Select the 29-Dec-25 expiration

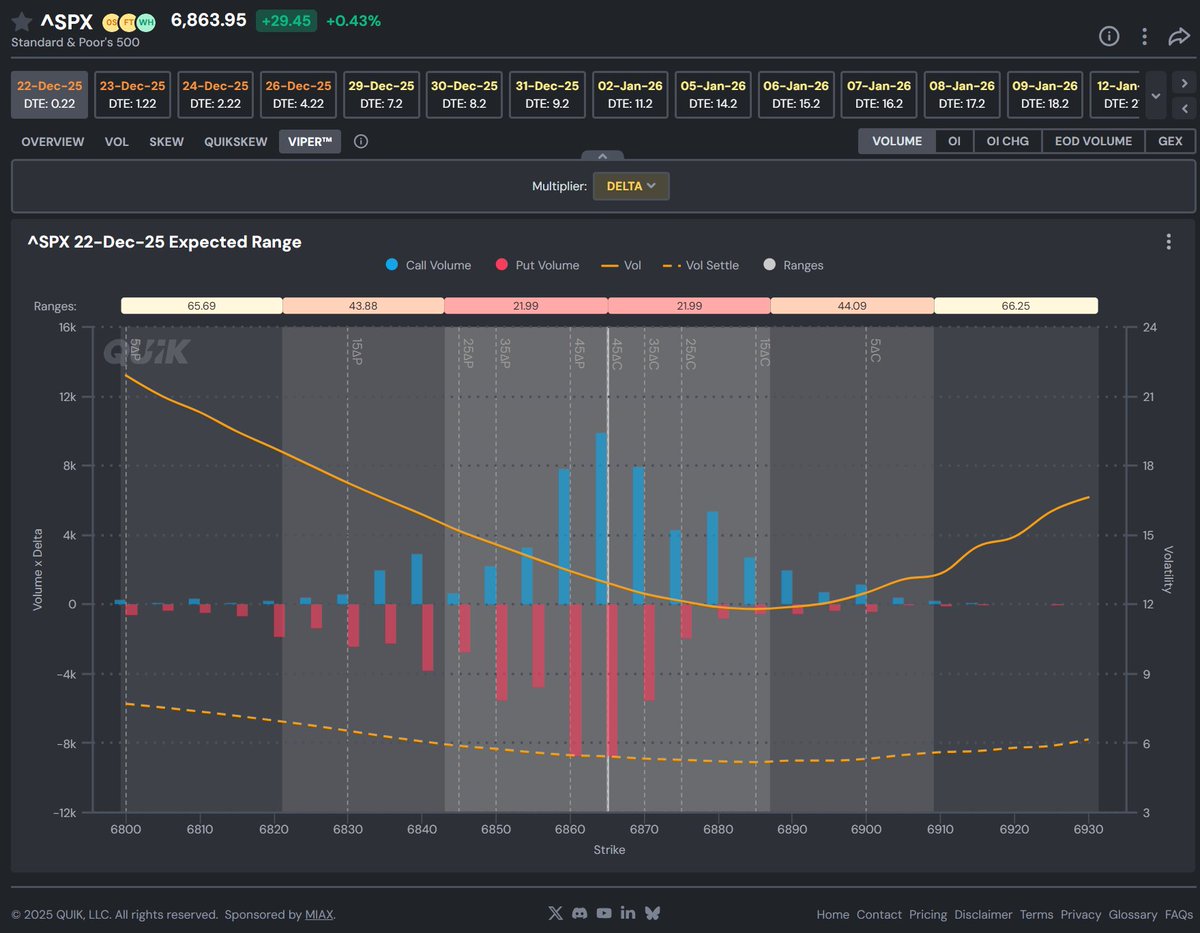pos(381,95)
